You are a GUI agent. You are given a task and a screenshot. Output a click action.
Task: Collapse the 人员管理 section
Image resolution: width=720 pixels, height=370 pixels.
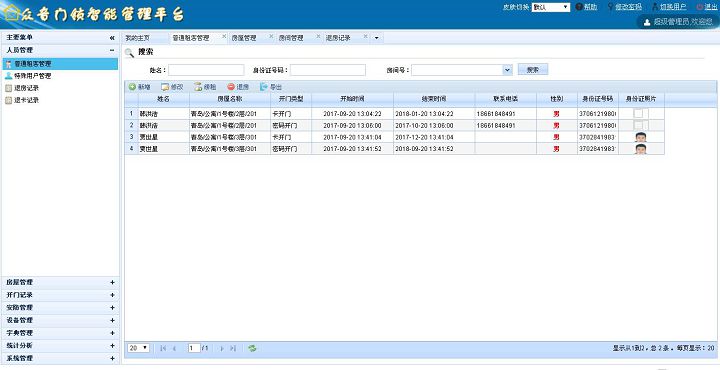coord(112,50)
